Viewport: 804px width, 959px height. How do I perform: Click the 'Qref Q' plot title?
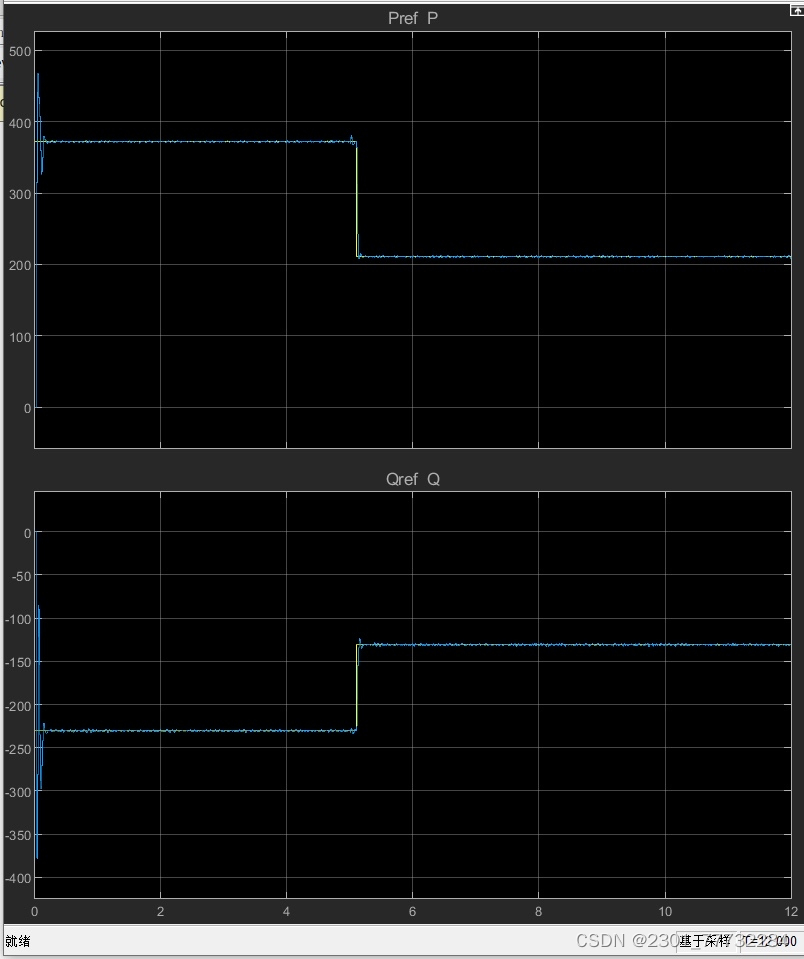(413, 479)
